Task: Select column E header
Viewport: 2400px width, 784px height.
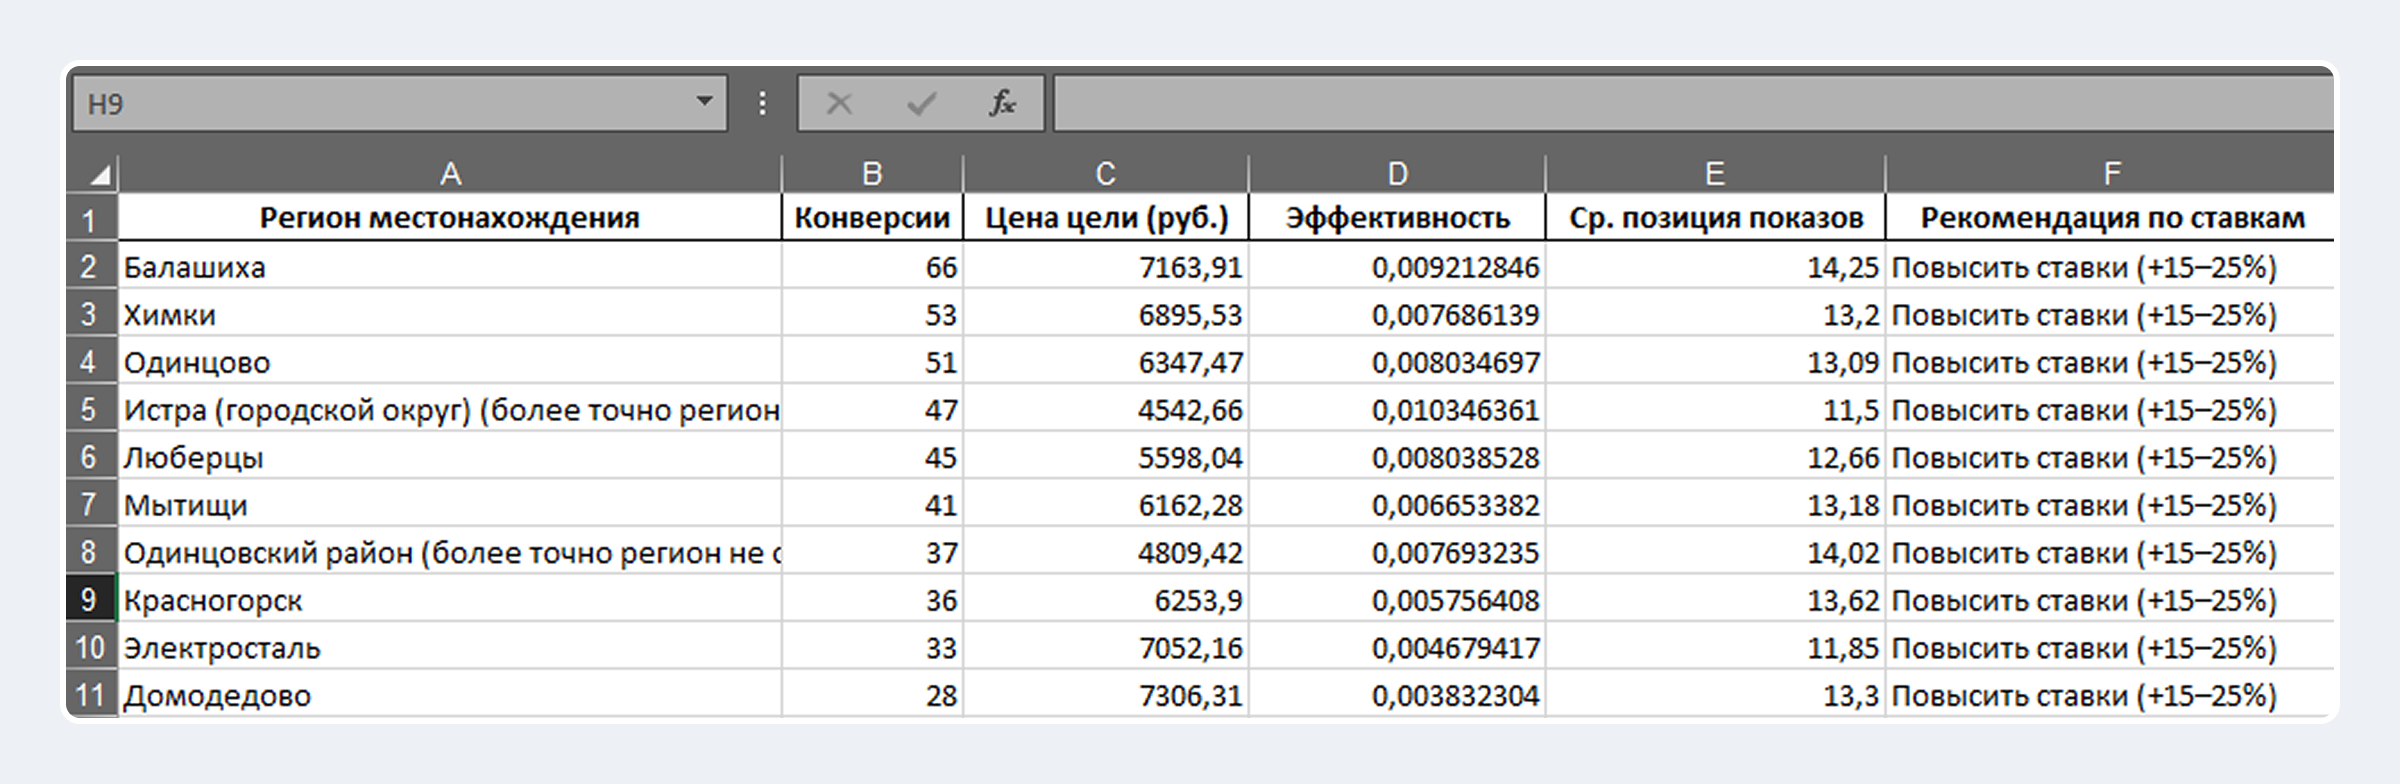Action: point(1715,174)
